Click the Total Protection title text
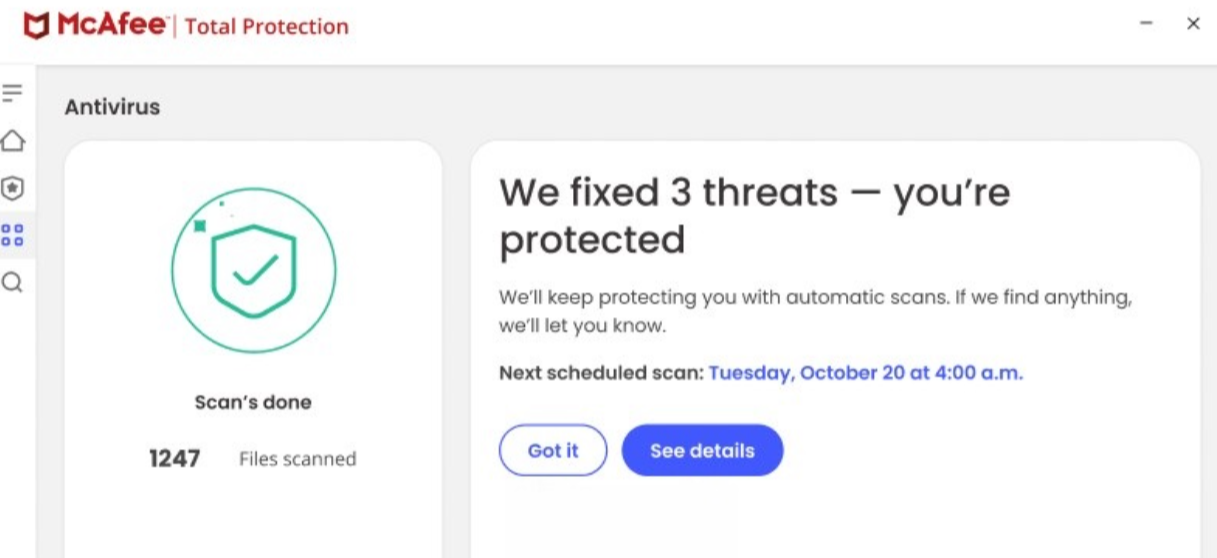 click(x=266, y=27)
